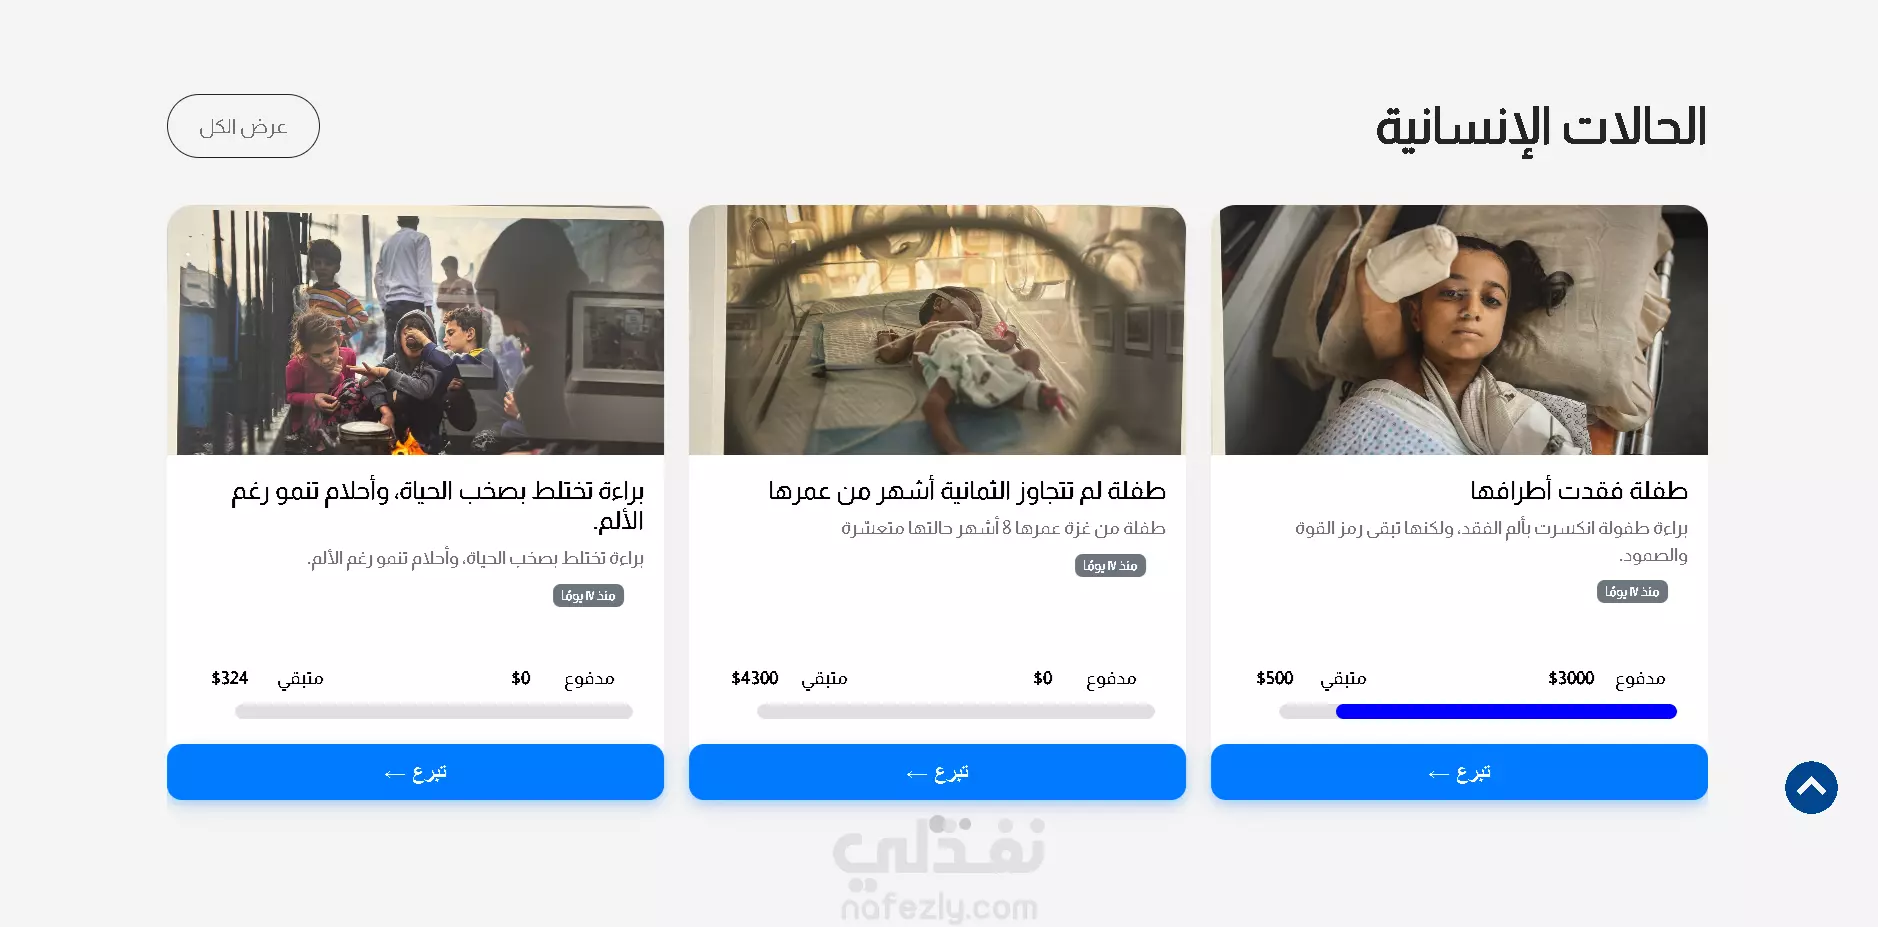Click the $3000 paid amount
This screenshot has height=927, width=1878.
(1571, 678)
